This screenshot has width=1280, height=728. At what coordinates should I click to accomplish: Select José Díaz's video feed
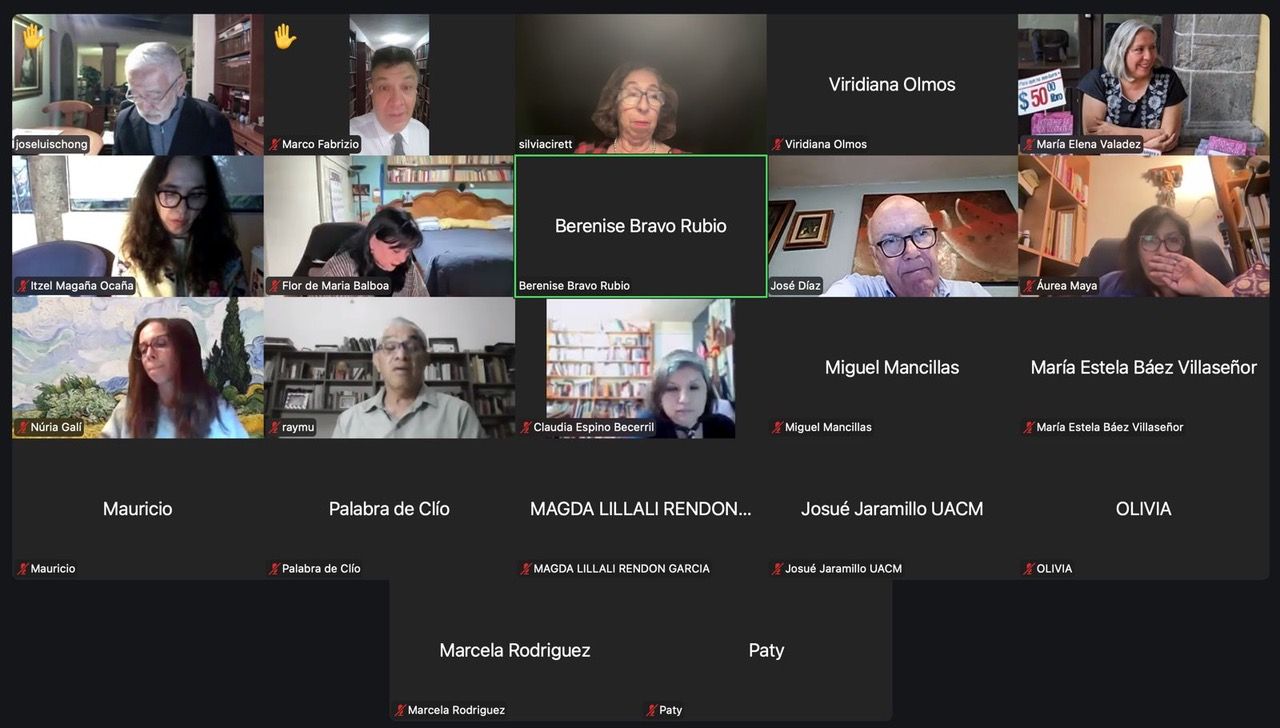(x=892, y=226)
